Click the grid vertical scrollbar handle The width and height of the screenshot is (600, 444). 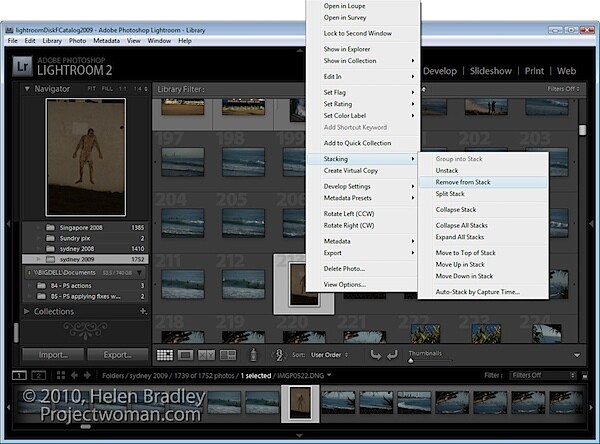pyautogui.click(x=582, y=130)
